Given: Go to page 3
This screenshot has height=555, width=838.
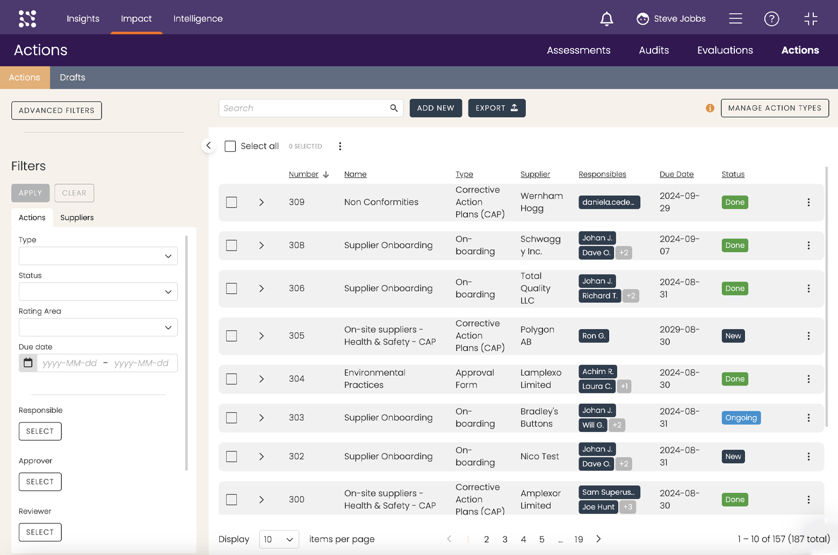Looking at the screenshot, I should pyautogui.click(x=505, y=539).
